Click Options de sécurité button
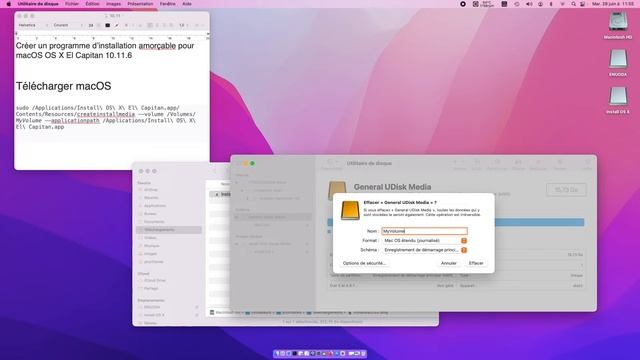The height and width of the screenshot is (360, 640). tap(364, 263)
